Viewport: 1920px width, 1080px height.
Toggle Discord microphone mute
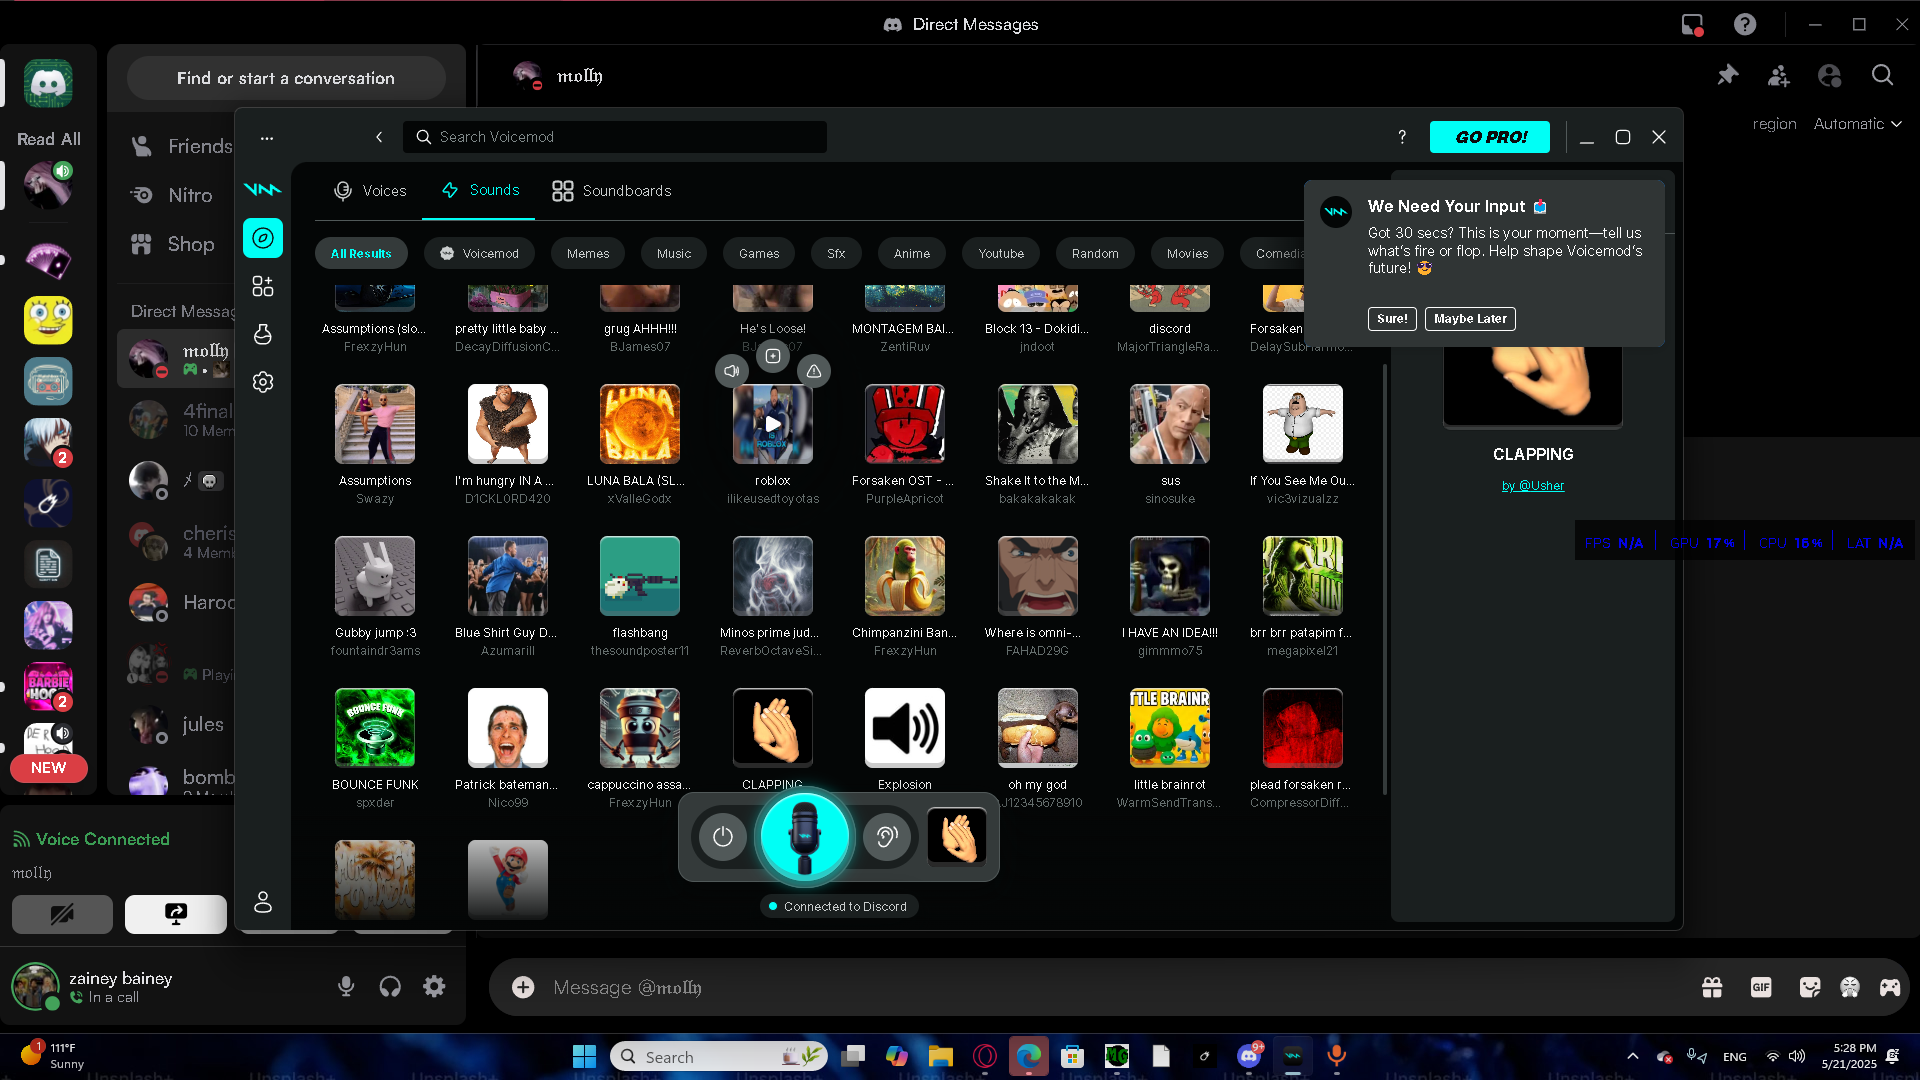[346, 987]
